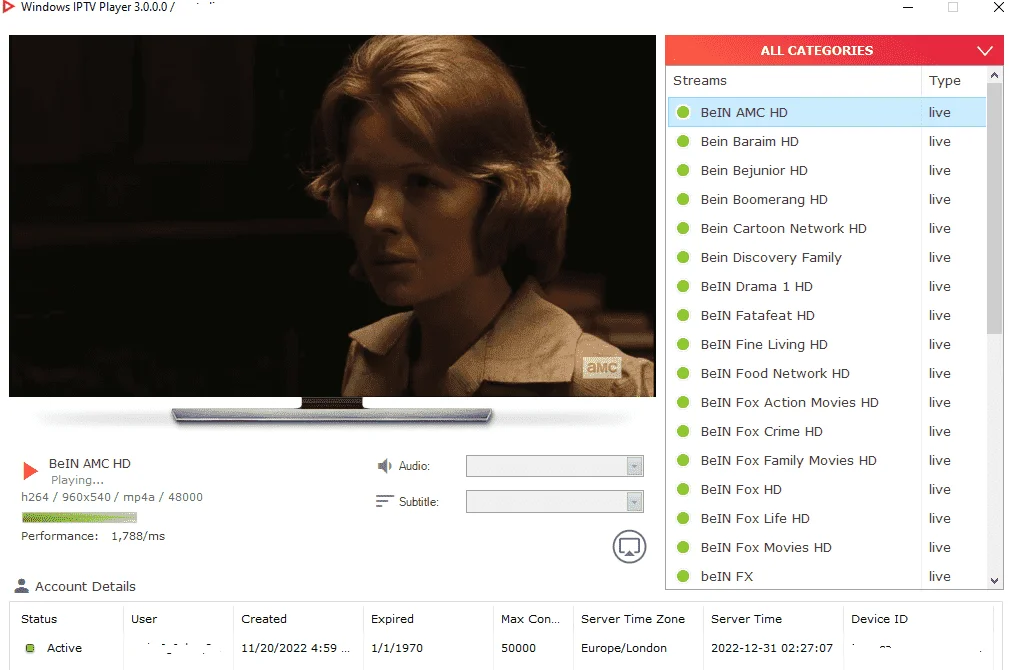Select the beIN FX stream
1009x670 pixels.
pyautogui.click(x=827, y=575)
